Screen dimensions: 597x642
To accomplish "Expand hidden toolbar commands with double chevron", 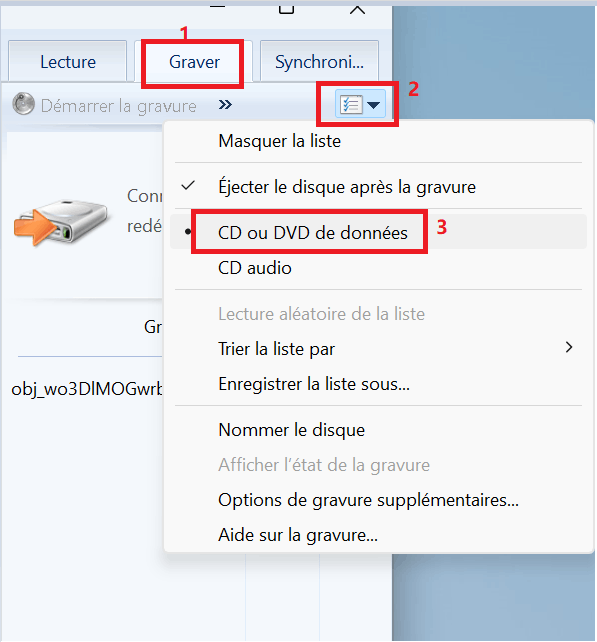I will [x=225, y=105].
